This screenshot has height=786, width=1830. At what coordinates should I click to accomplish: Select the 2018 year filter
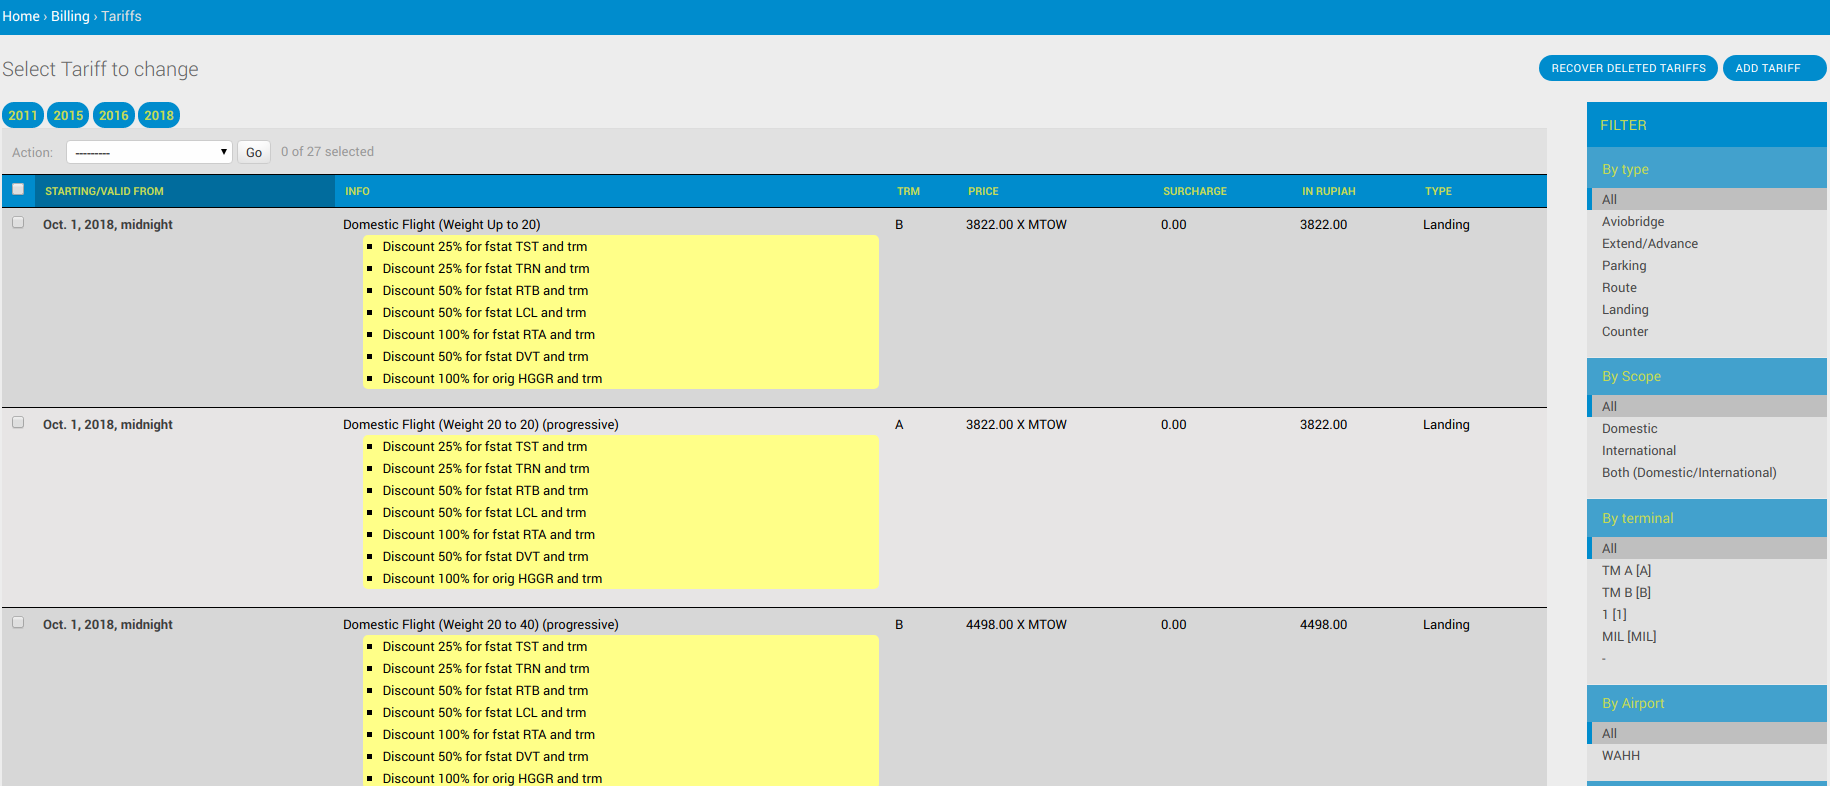click(159, 115)
